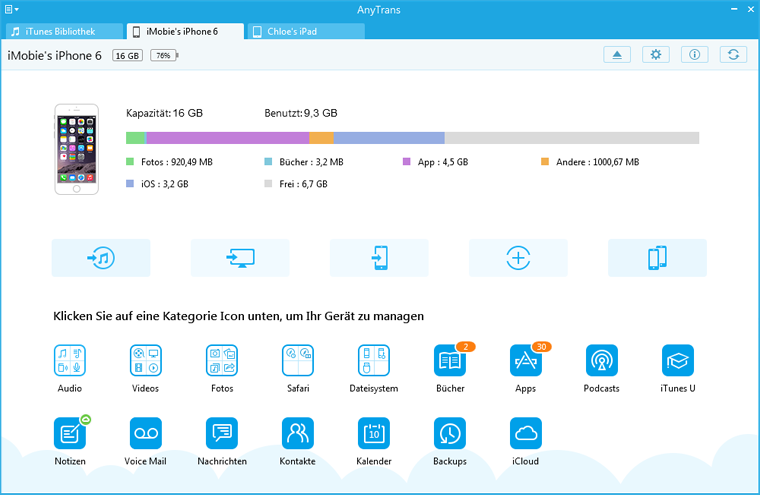Open the Apps category
Screen dimensions: 760x495
point(526,360)
